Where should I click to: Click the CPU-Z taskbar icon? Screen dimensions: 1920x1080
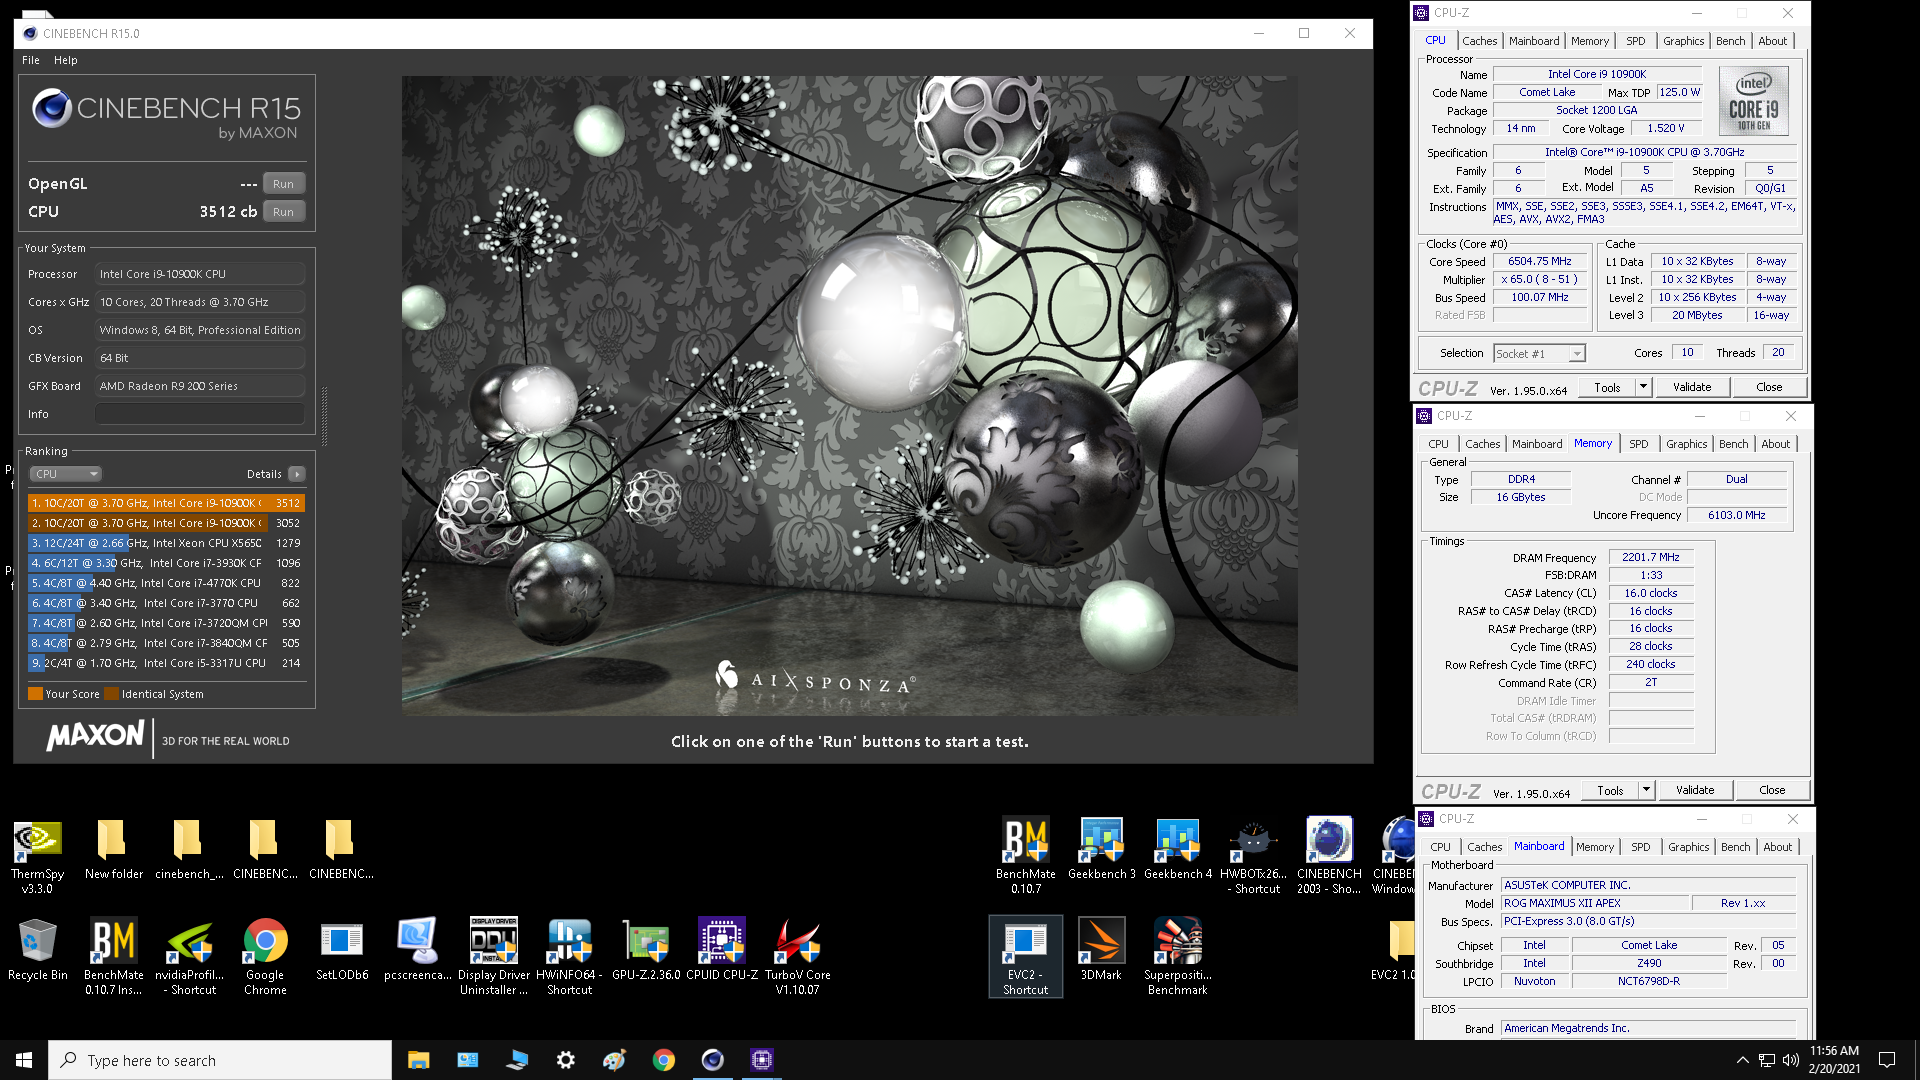click(761, 1060)
